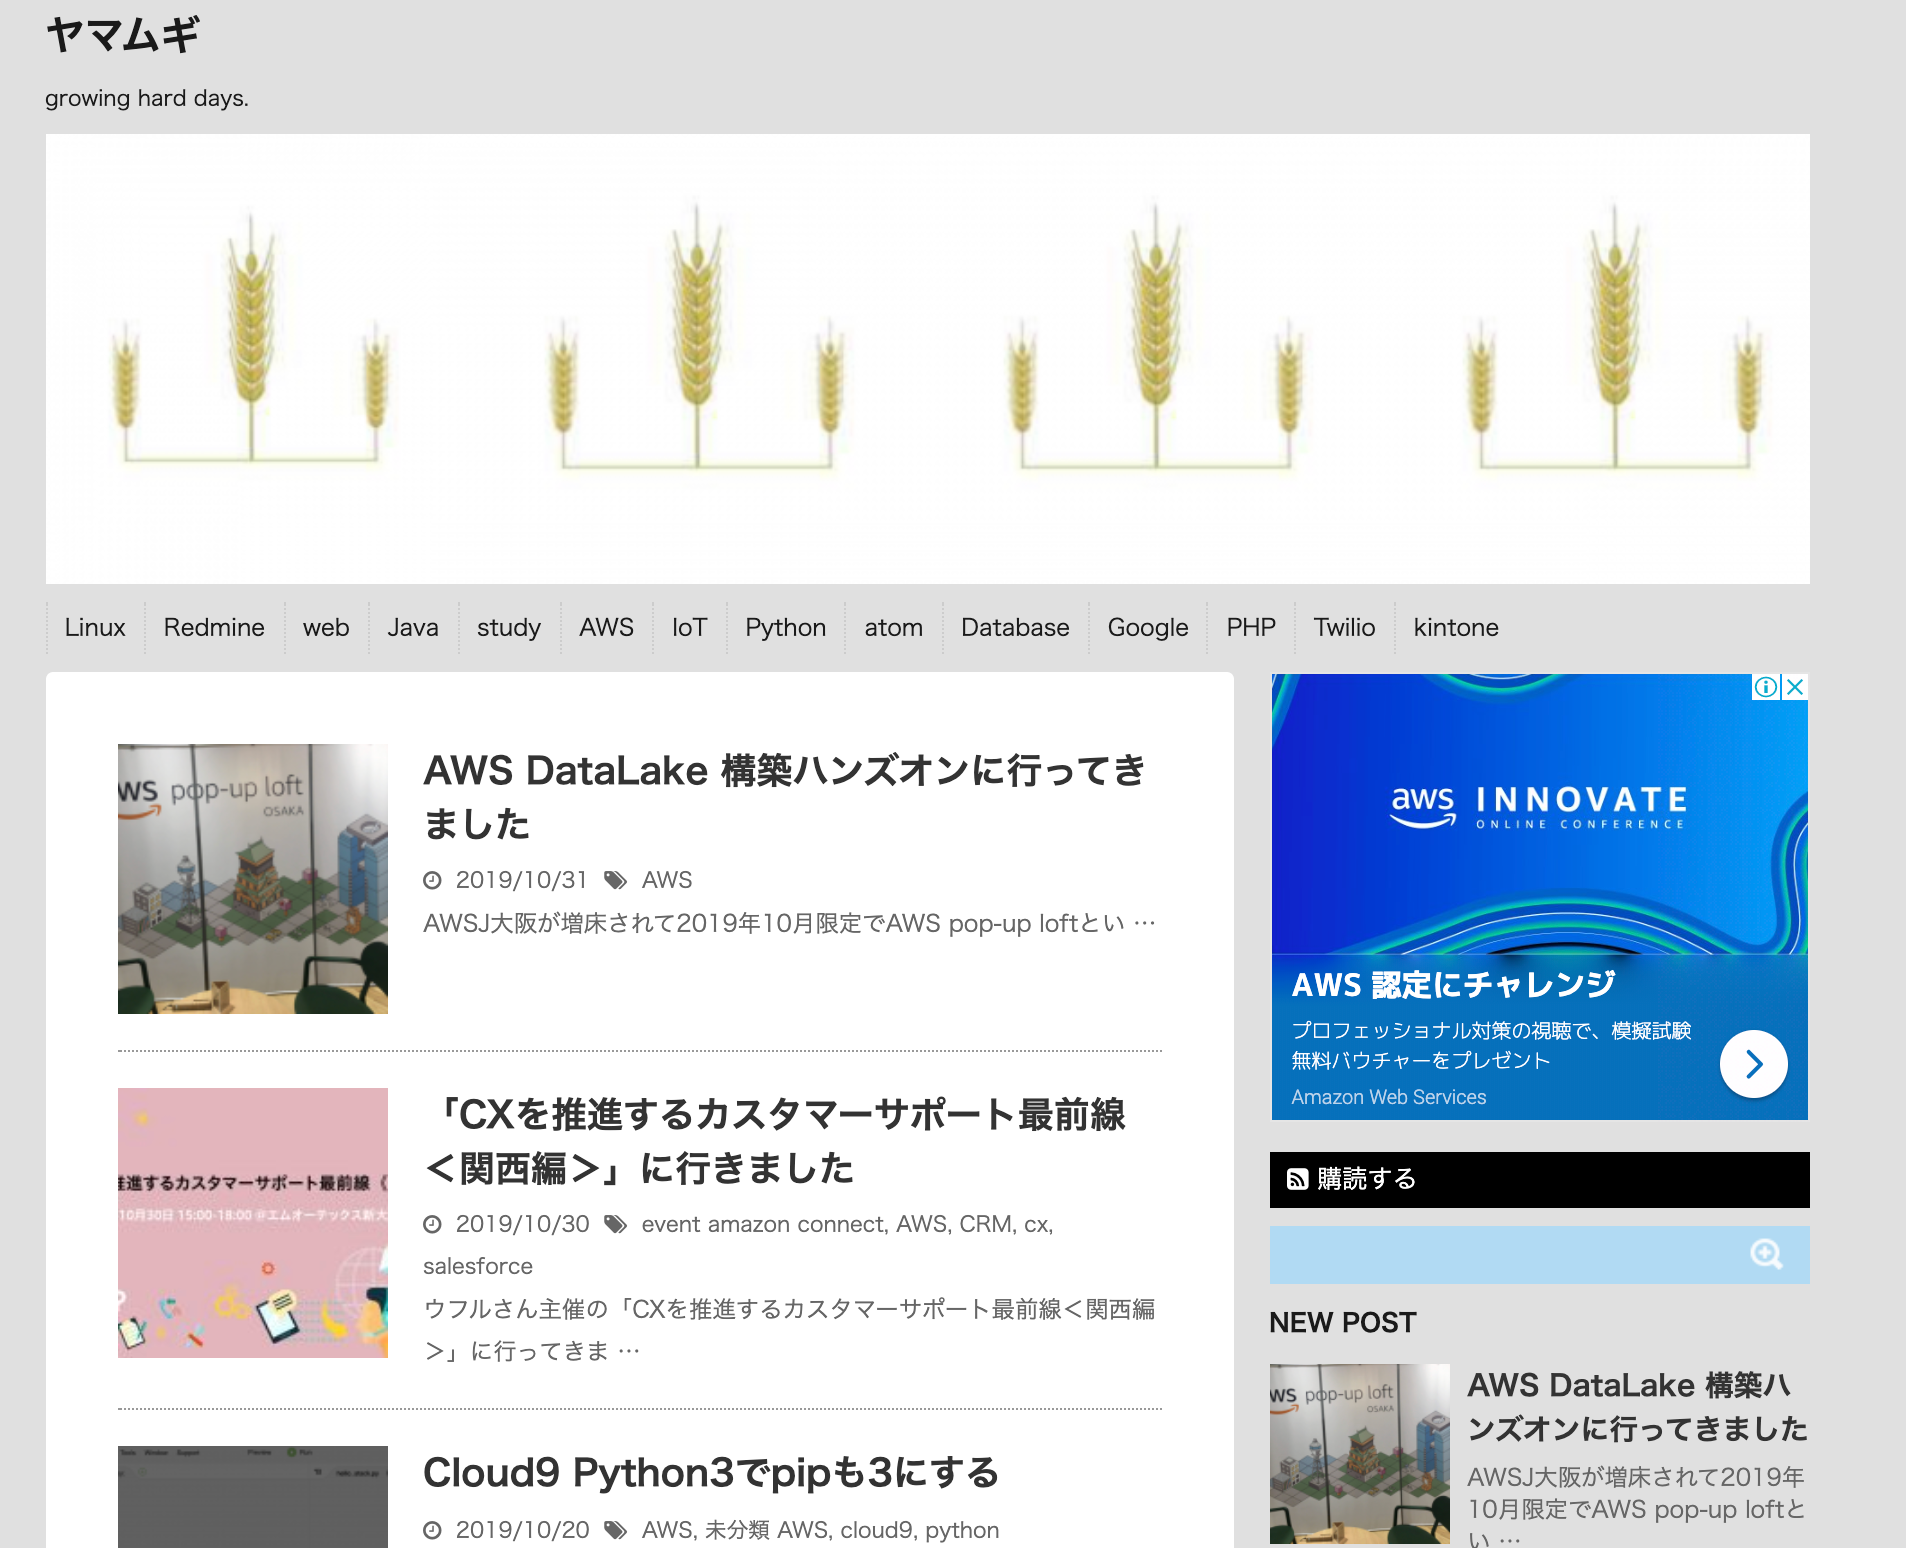Click the clock icon beside 2019/10/20
Image resolution: width=1906 pixels, height=1548 pixels.
pyautogui.click(x=432, y=1530)
